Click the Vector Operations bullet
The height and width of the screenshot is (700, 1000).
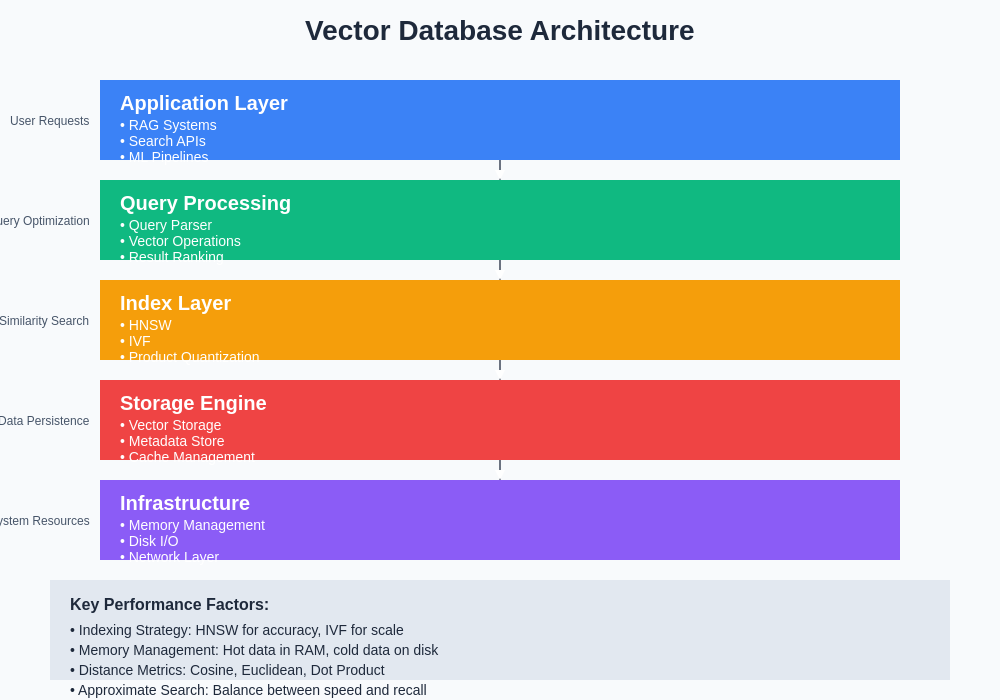[184, 241]
